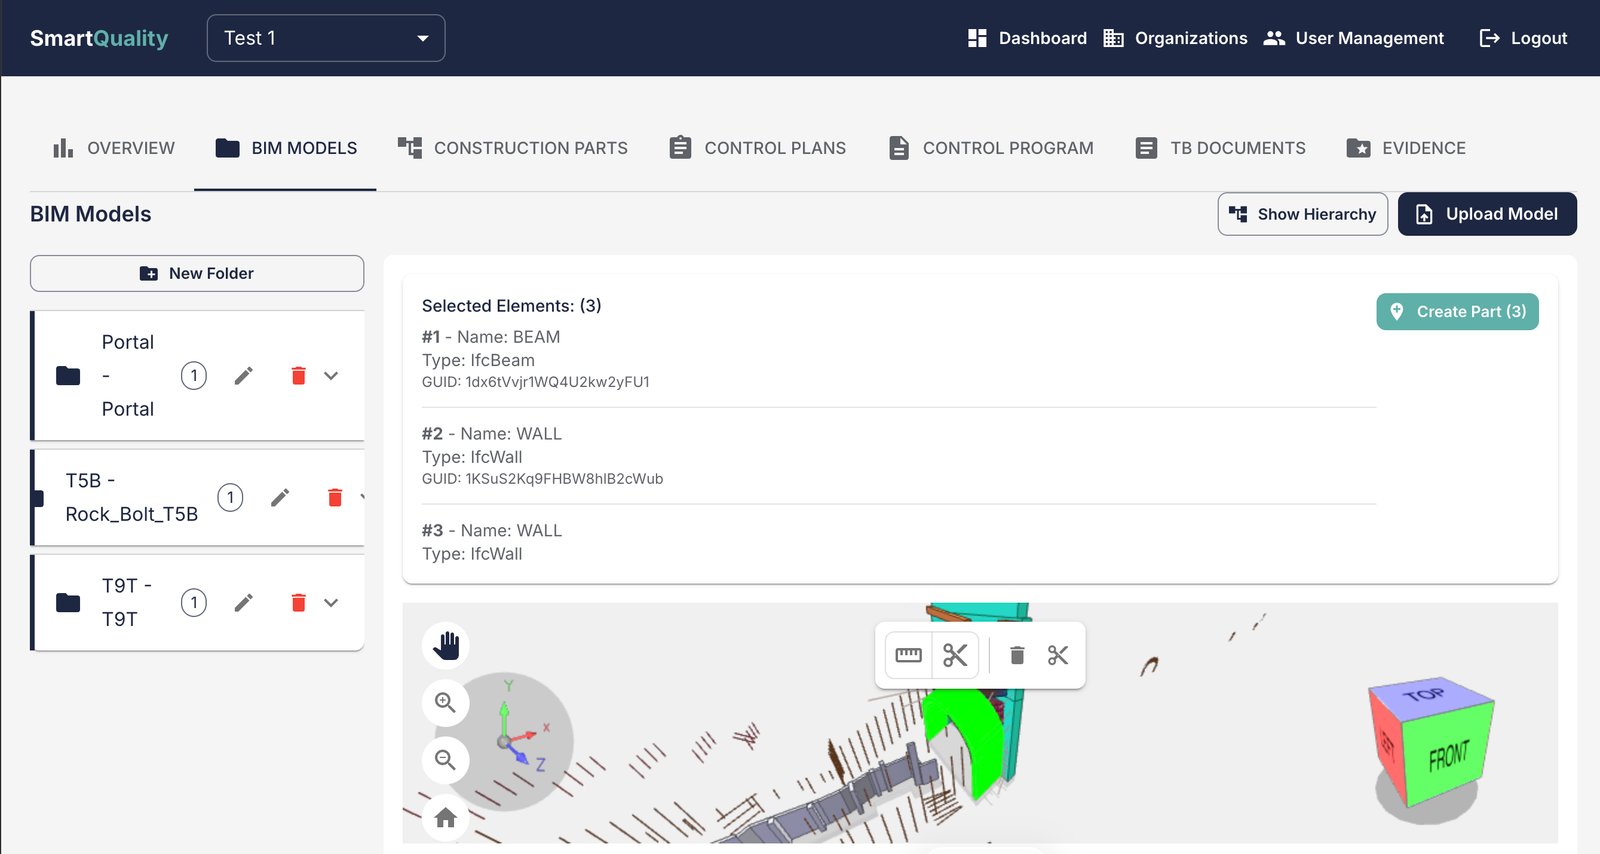Switch to the Evidence tab

pos(1406,148)
